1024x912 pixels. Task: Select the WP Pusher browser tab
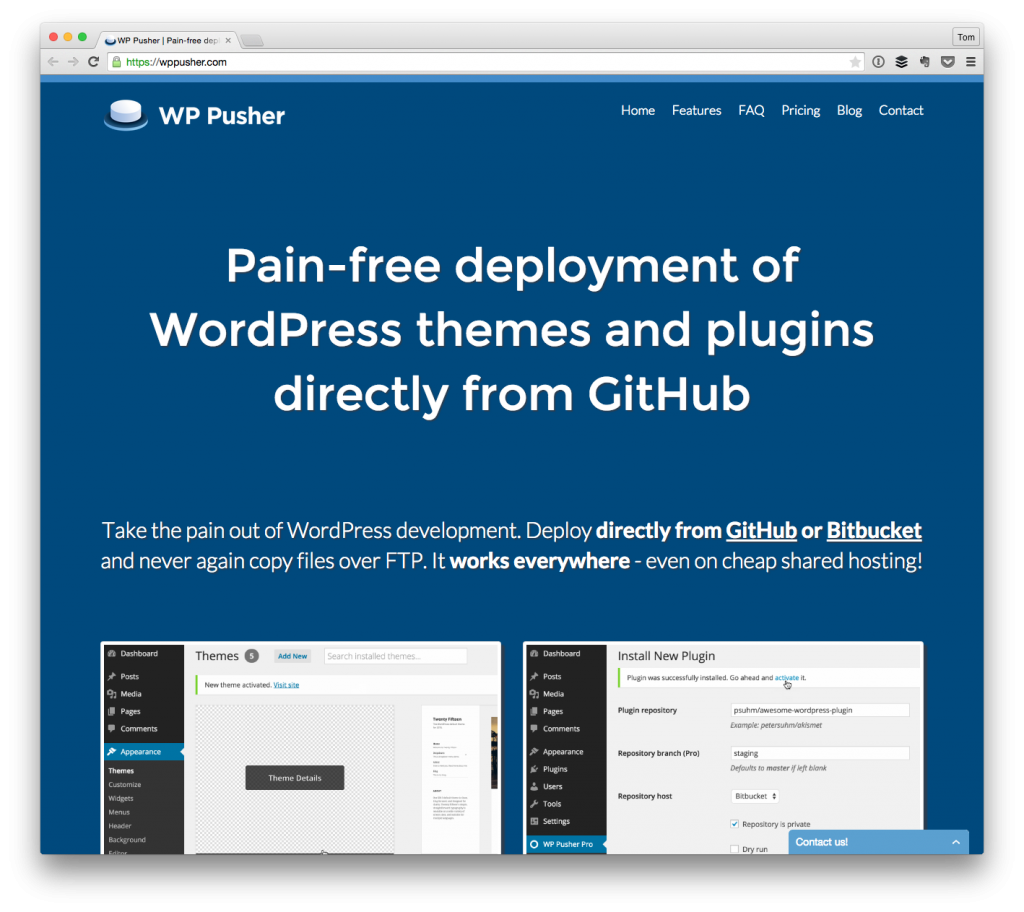tap(167, 41)
